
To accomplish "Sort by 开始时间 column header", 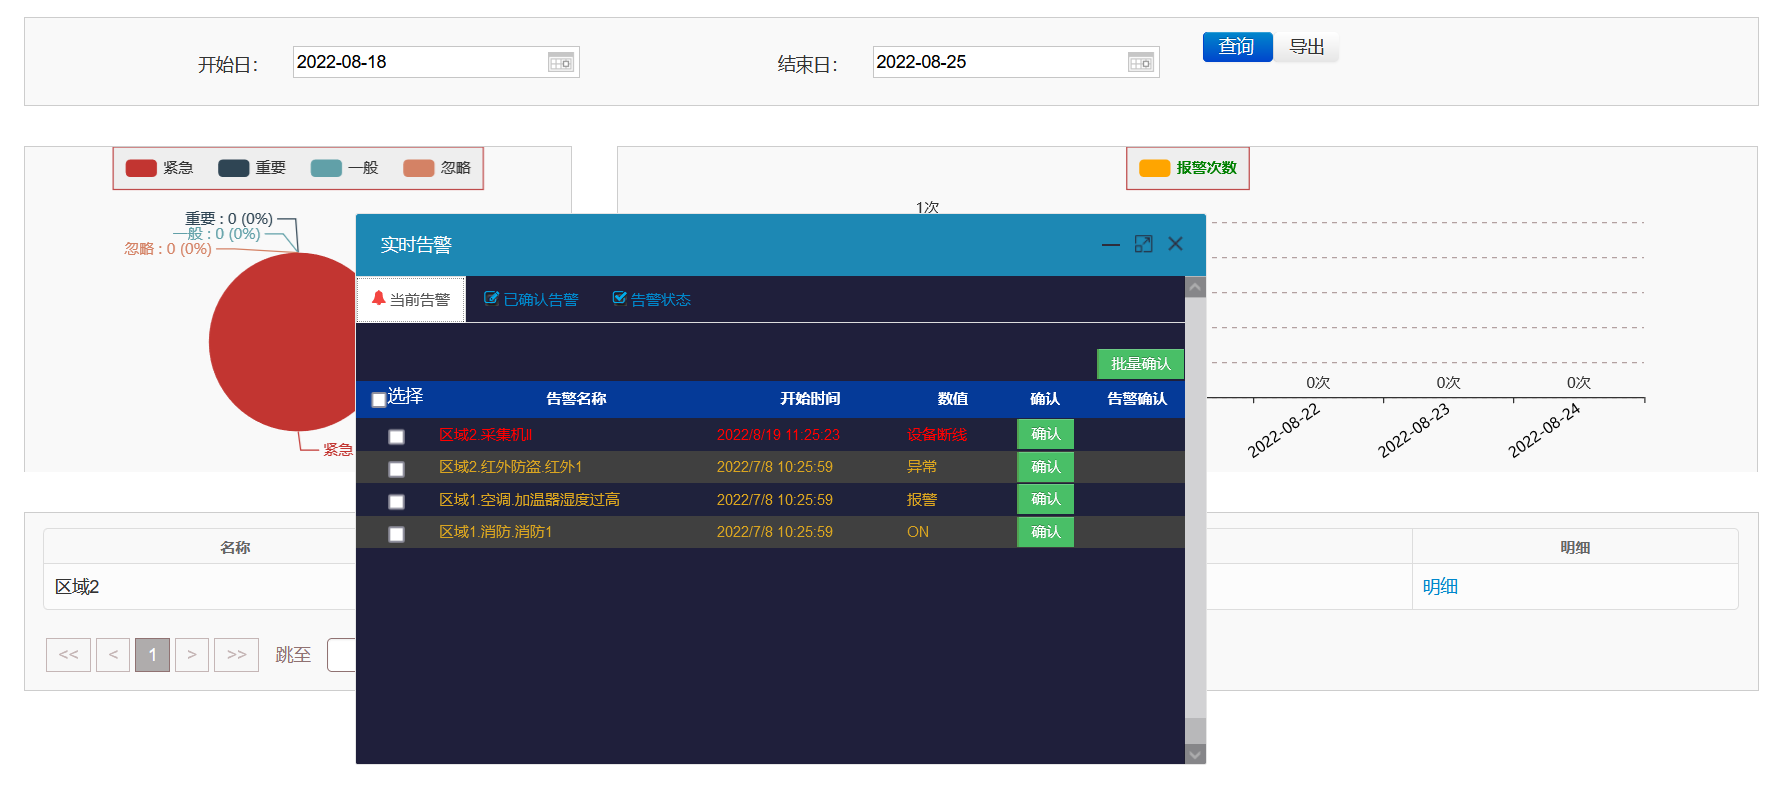I will tap(810, 399).
